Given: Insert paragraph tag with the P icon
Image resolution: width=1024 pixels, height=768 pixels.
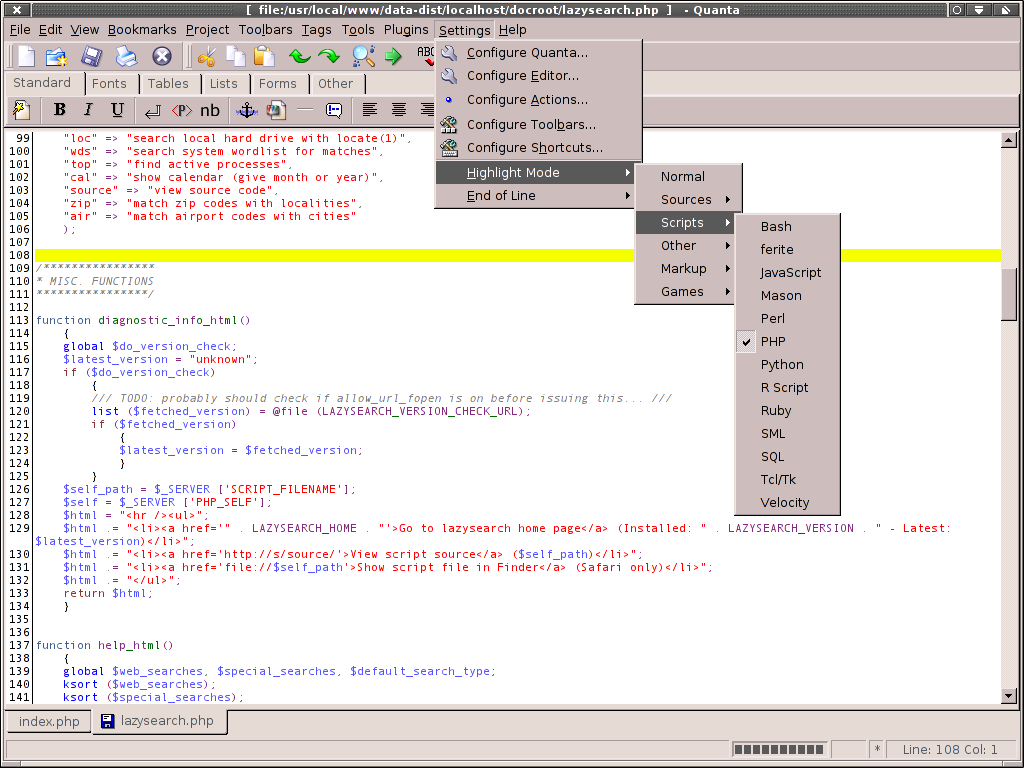Looking at the screenshot, I should (182, 110).
